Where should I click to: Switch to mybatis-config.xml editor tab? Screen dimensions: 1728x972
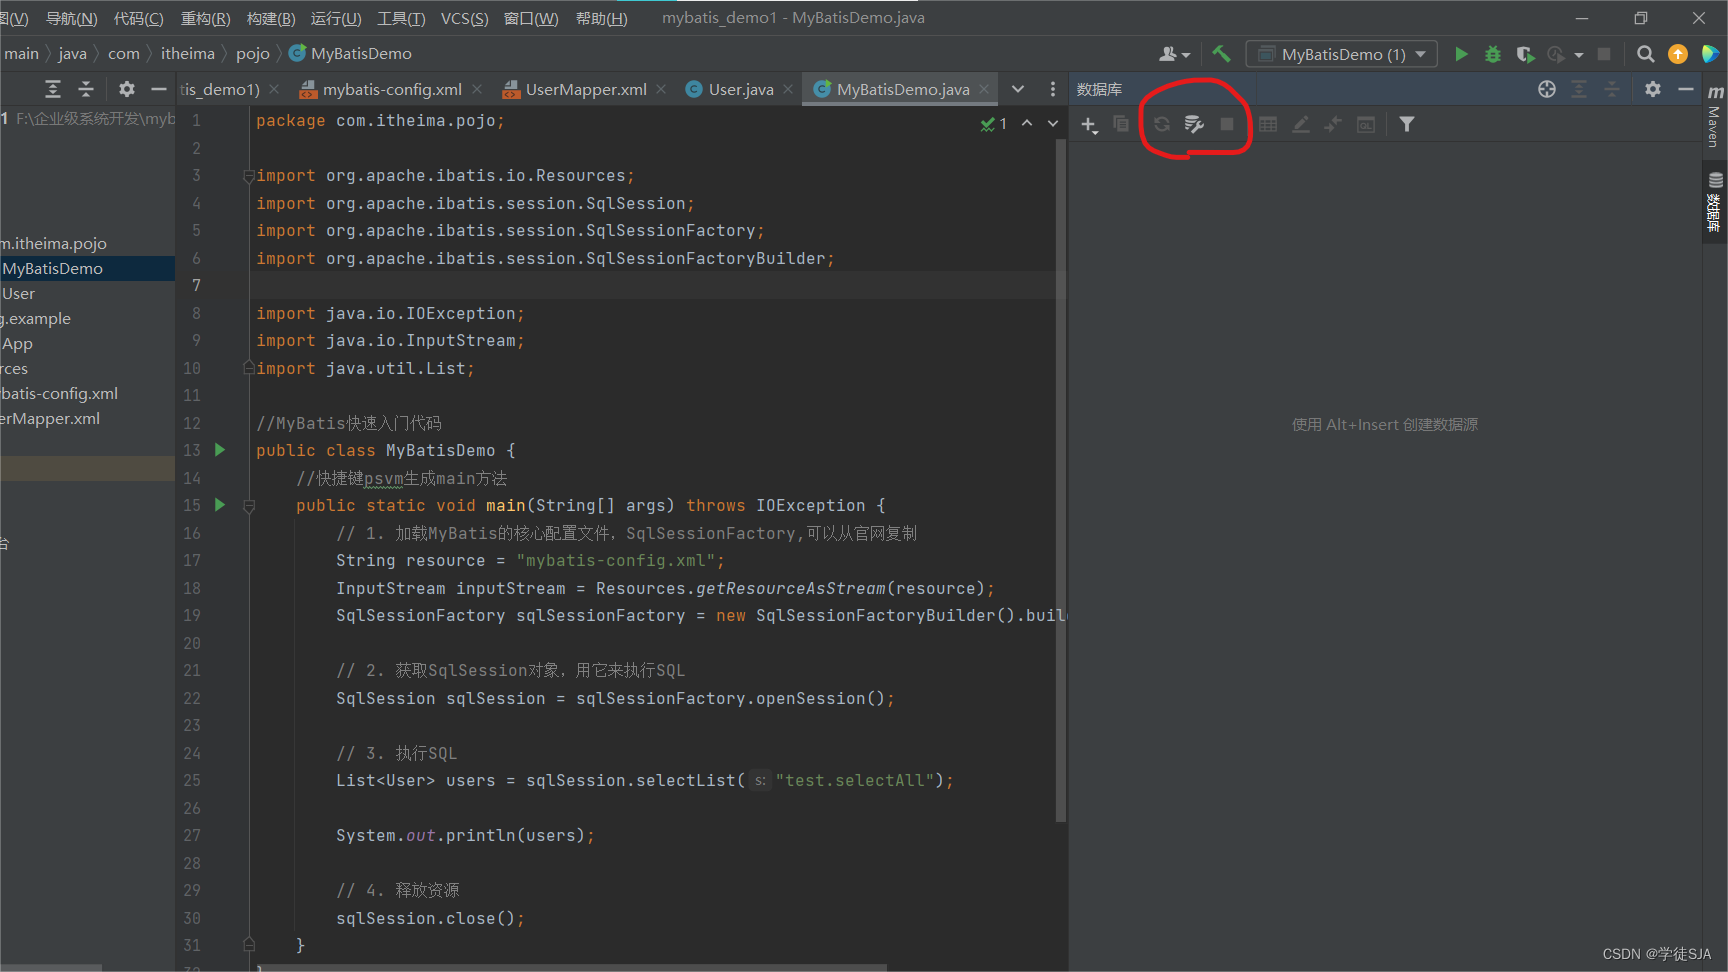click(392, 89)
